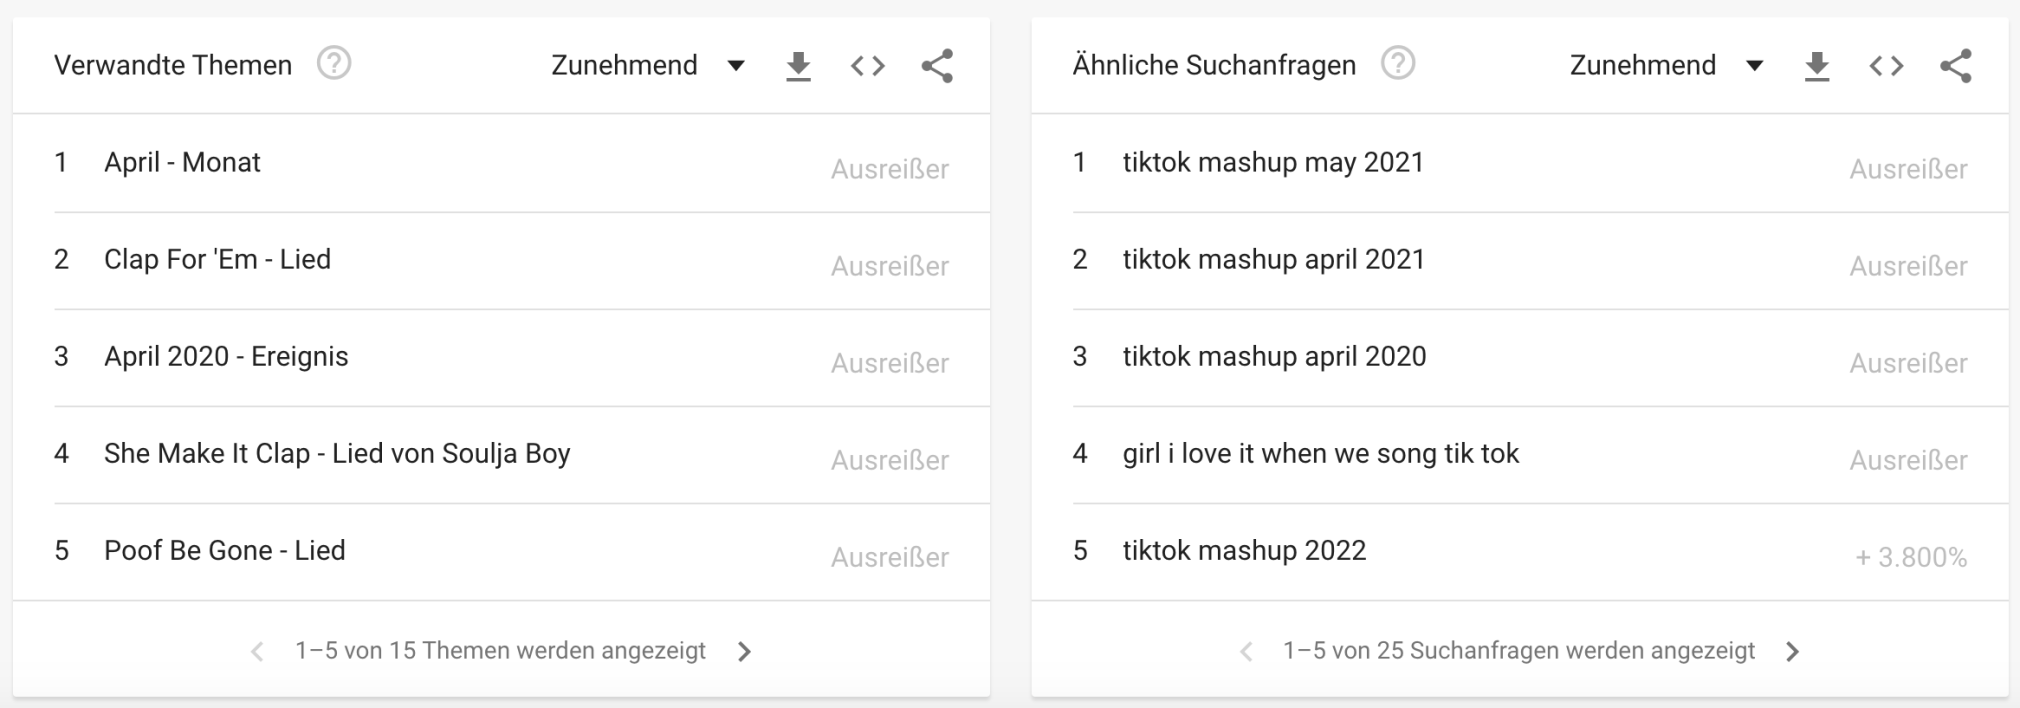Click Ausreißer next to April 2020 - Ereignis

(889, 363)
